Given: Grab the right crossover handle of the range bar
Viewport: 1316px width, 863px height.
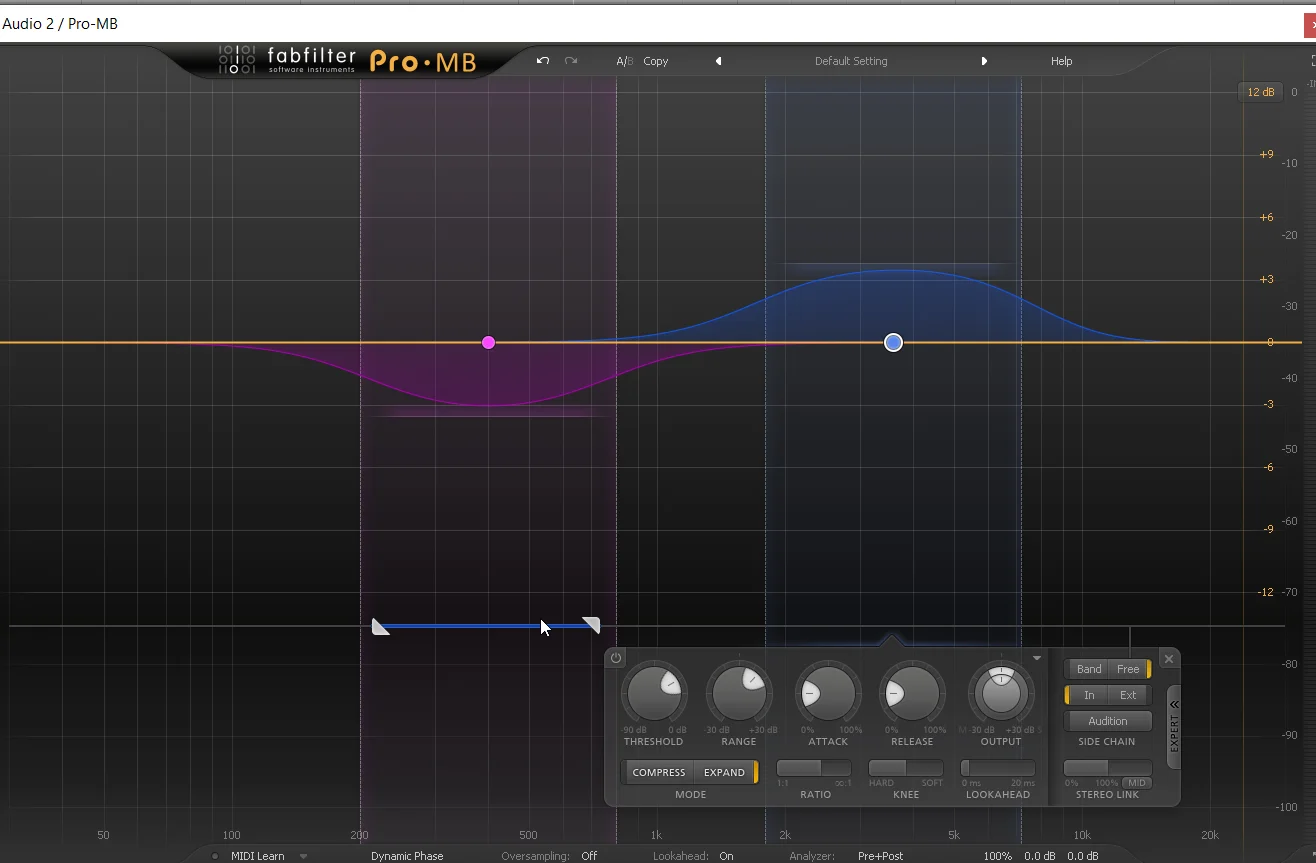Looking at the screenshot, I should pyautogui.click(x=591, y=625).
